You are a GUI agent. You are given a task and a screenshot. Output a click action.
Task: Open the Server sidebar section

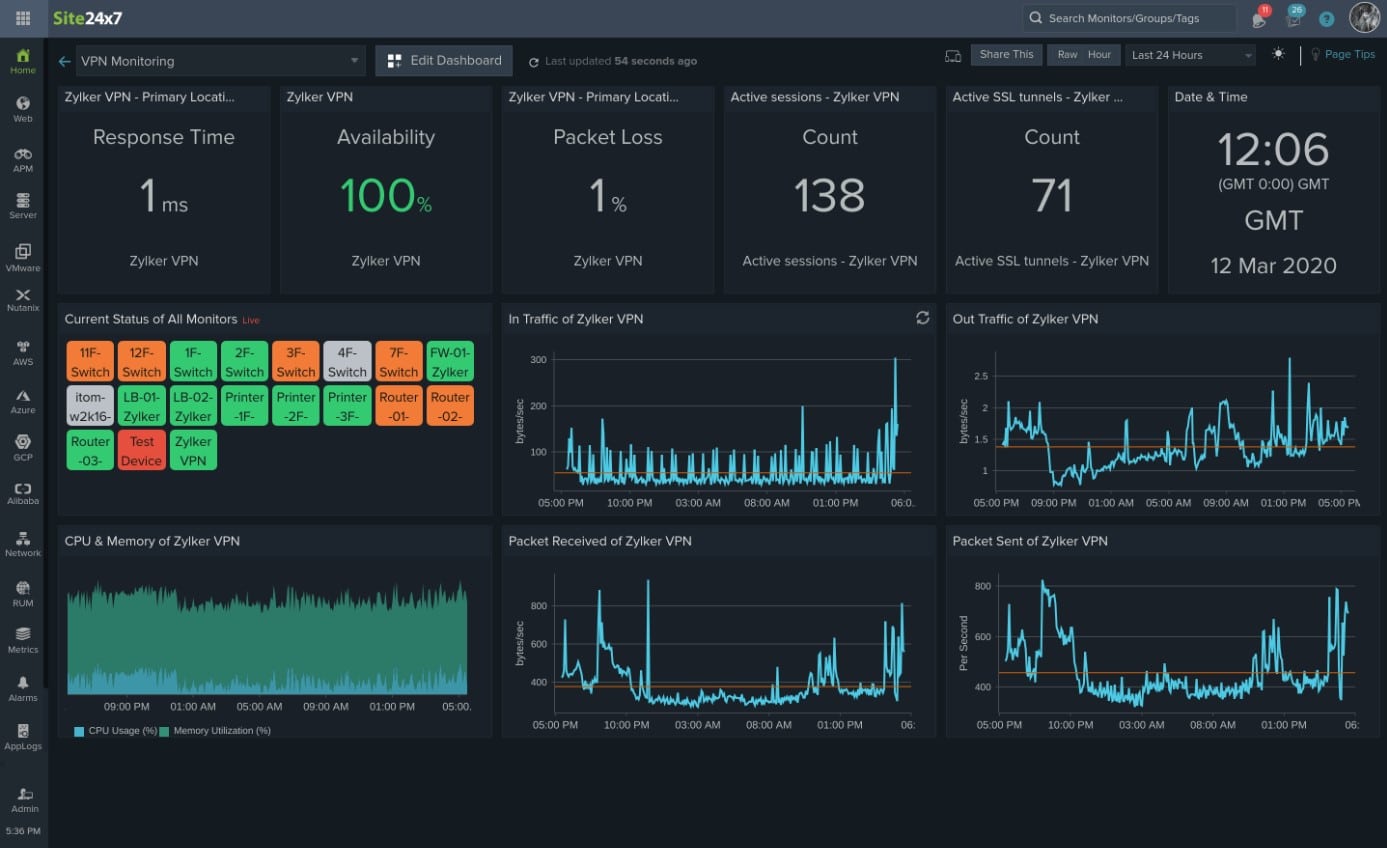click(23, 206)
